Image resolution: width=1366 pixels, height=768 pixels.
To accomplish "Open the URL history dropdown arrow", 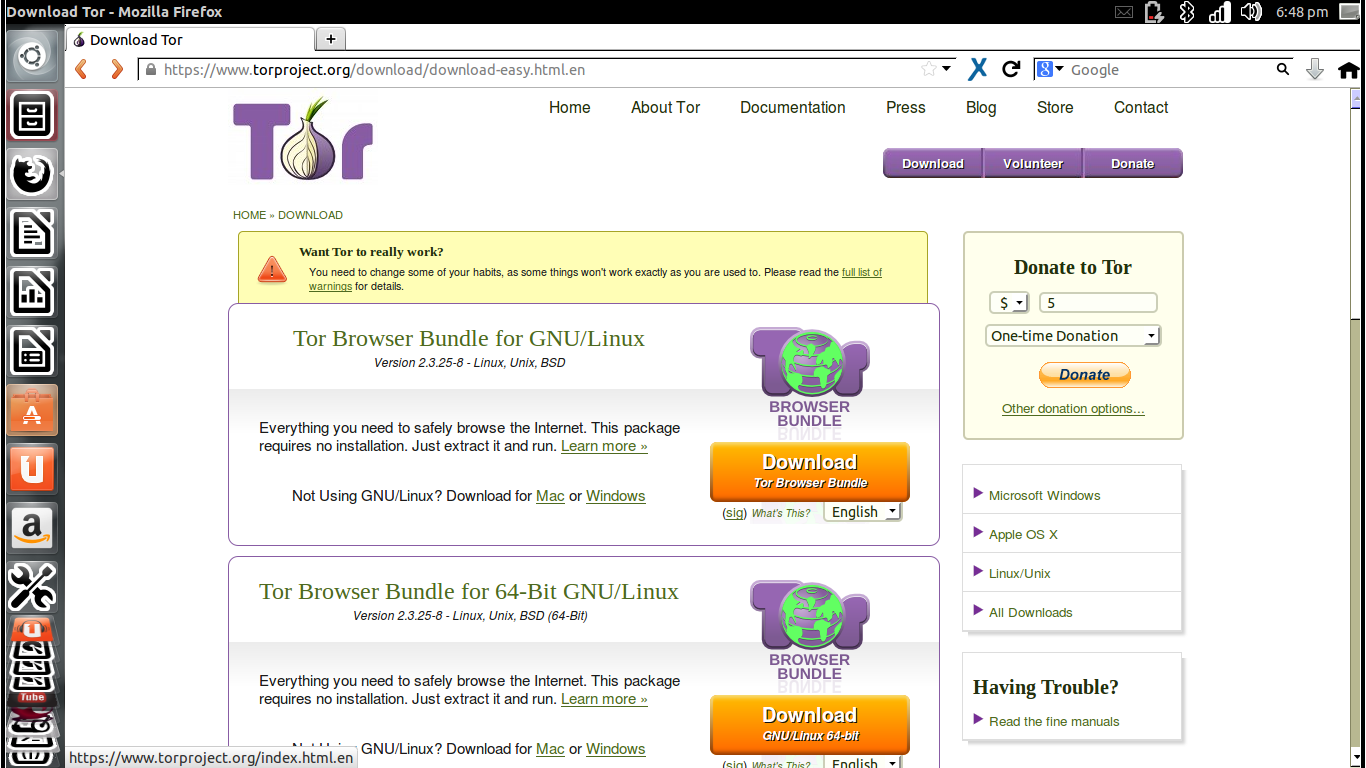I will (x=949, y=69).
